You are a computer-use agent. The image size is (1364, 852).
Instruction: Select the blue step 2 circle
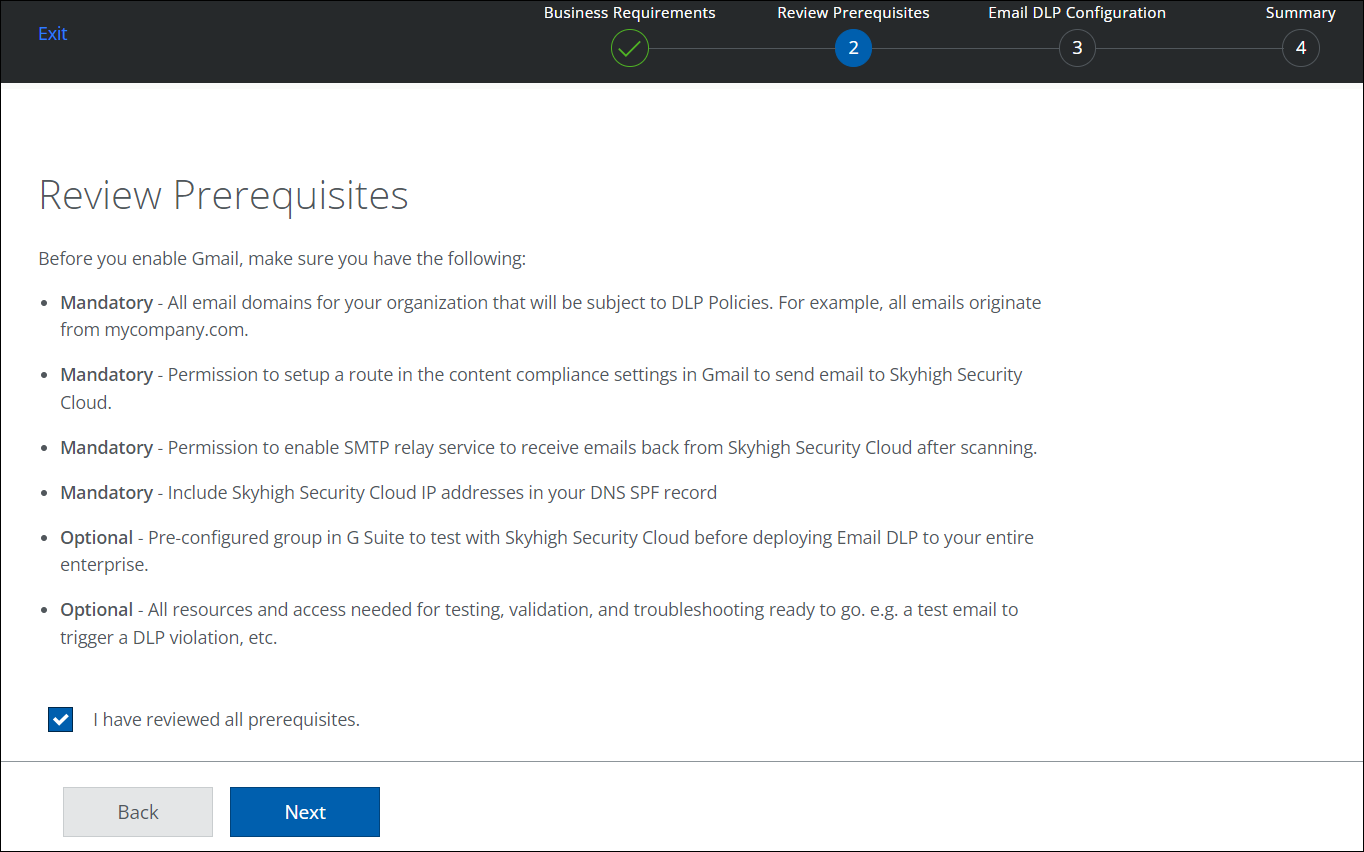(853, 48)
